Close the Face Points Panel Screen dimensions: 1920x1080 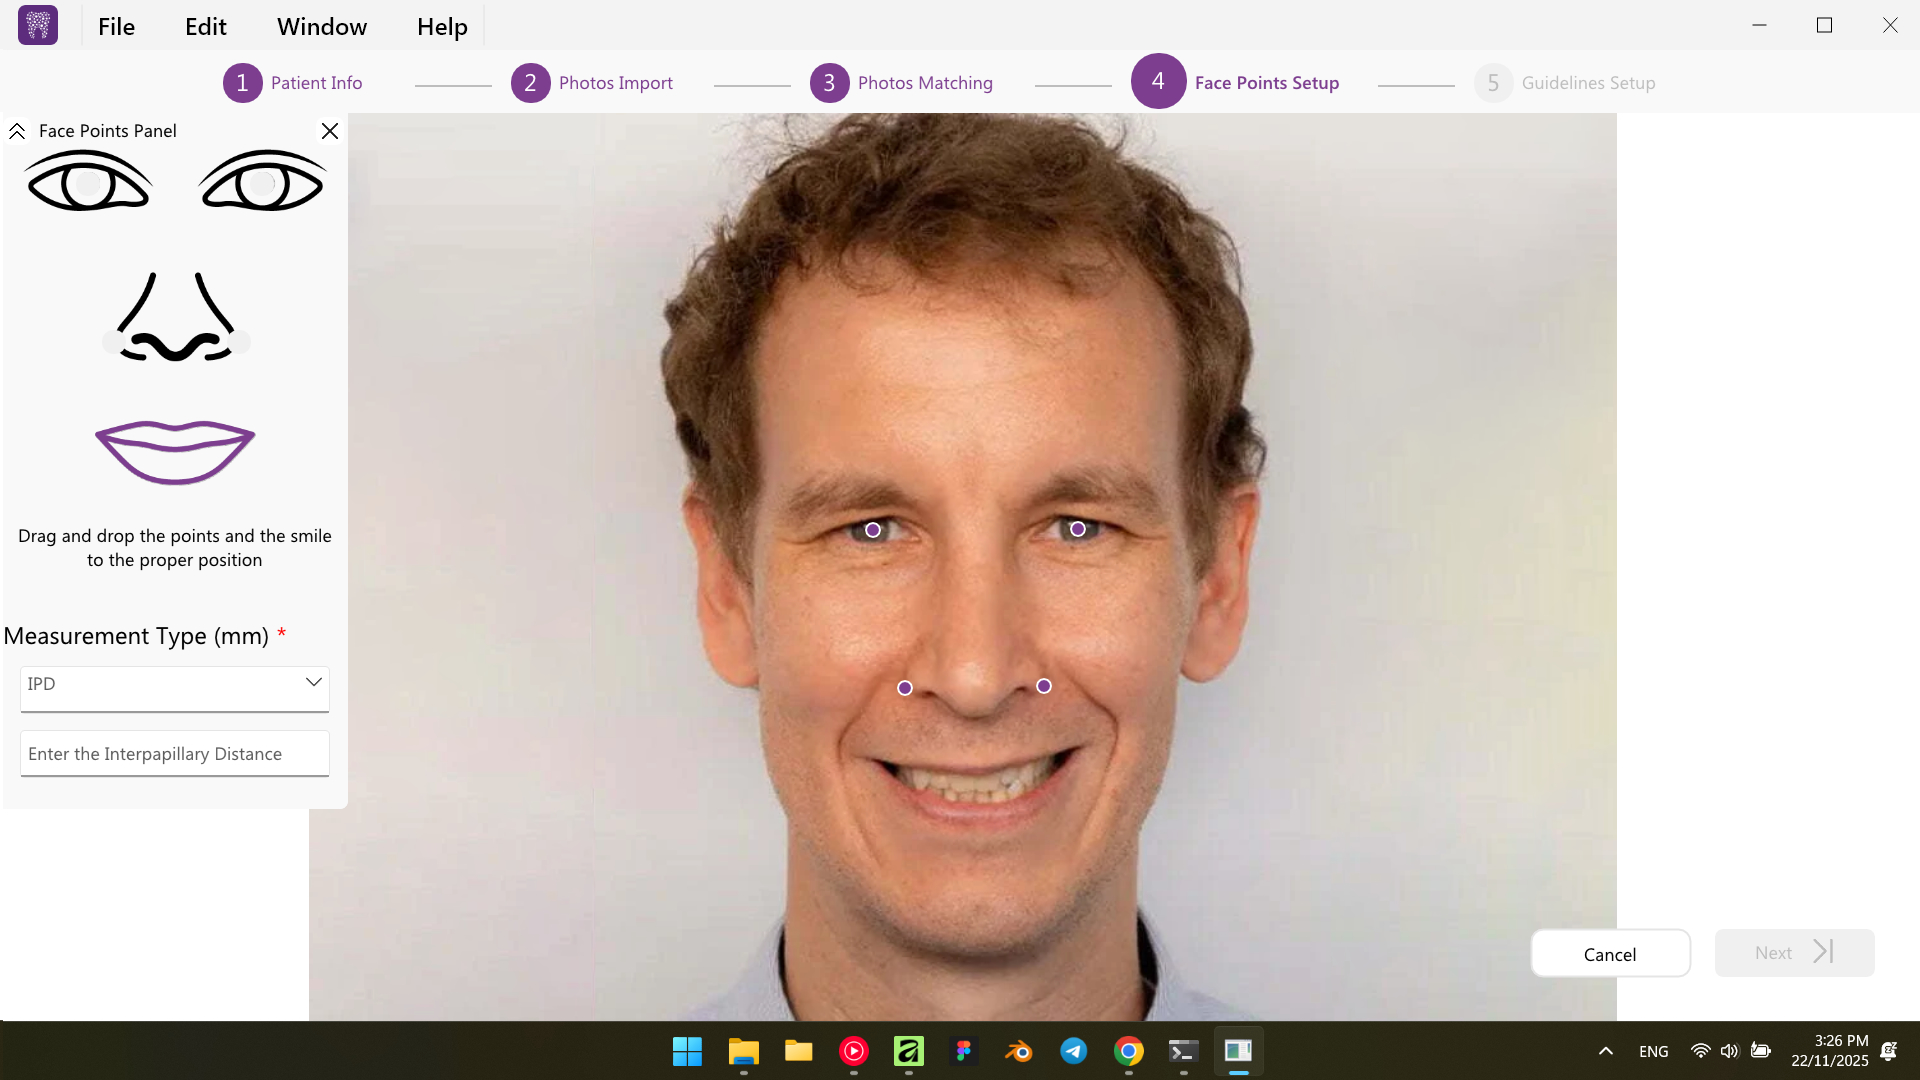pyautogui.click(x=329, y=131)
